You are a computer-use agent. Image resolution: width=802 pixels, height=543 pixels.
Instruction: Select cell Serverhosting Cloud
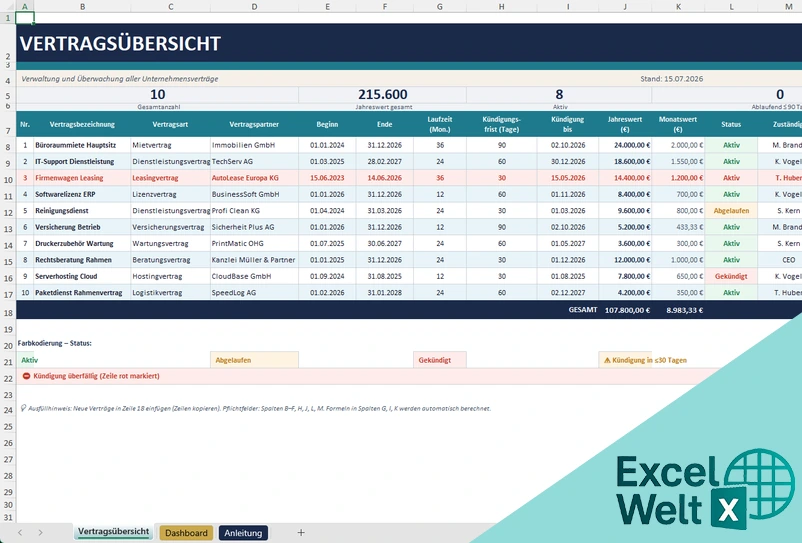coord(82,276)
